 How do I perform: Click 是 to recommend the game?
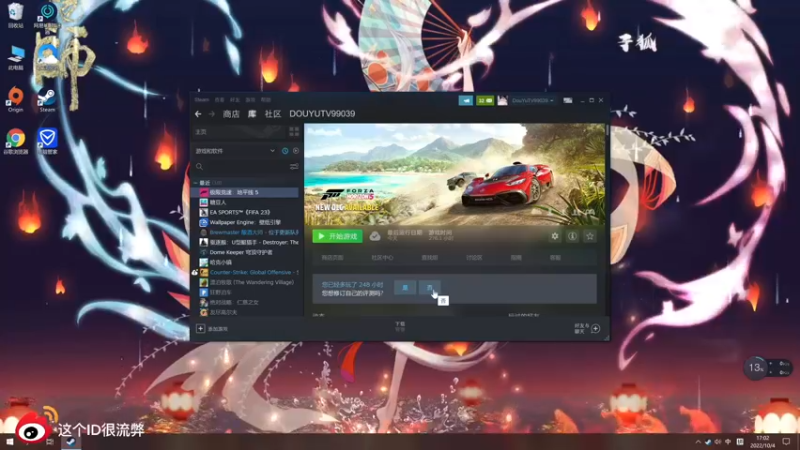(x=405, y=288)
